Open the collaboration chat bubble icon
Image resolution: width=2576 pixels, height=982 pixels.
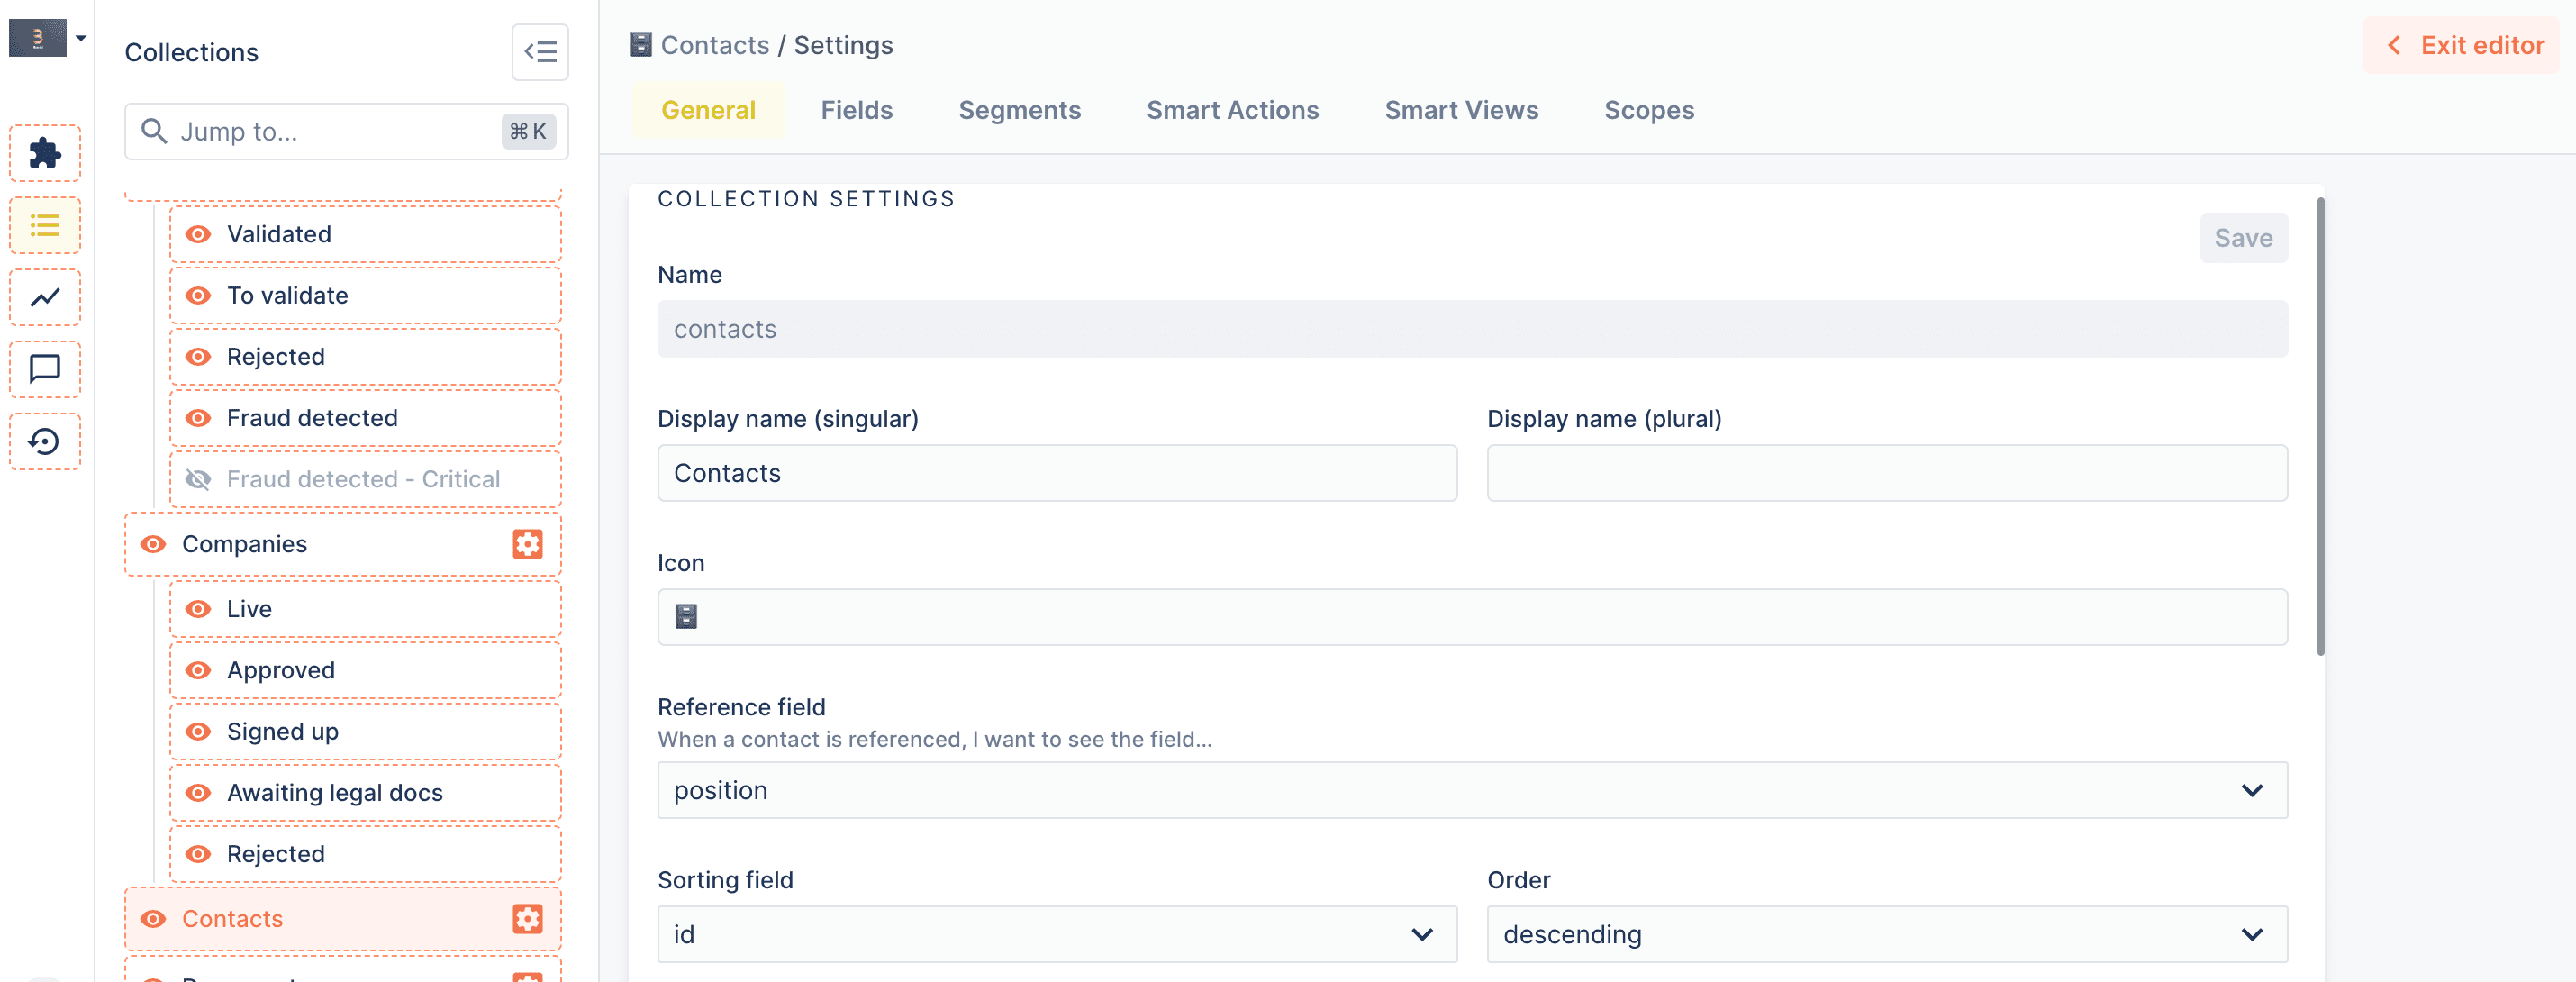point(45,369)
